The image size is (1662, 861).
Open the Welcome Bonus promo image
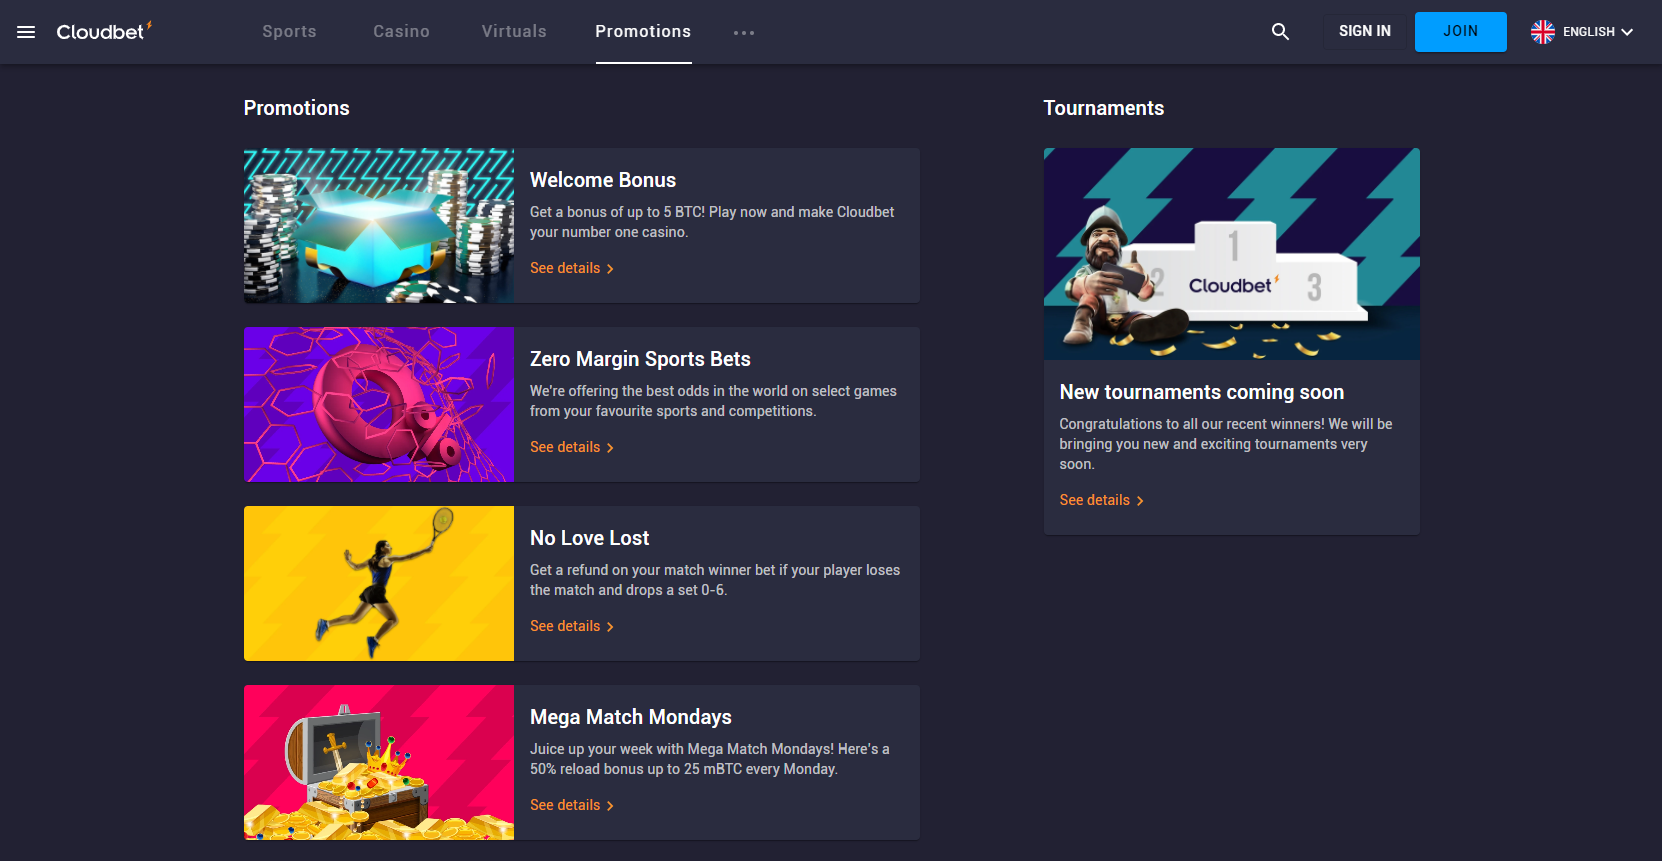click(x=379, y=225)
